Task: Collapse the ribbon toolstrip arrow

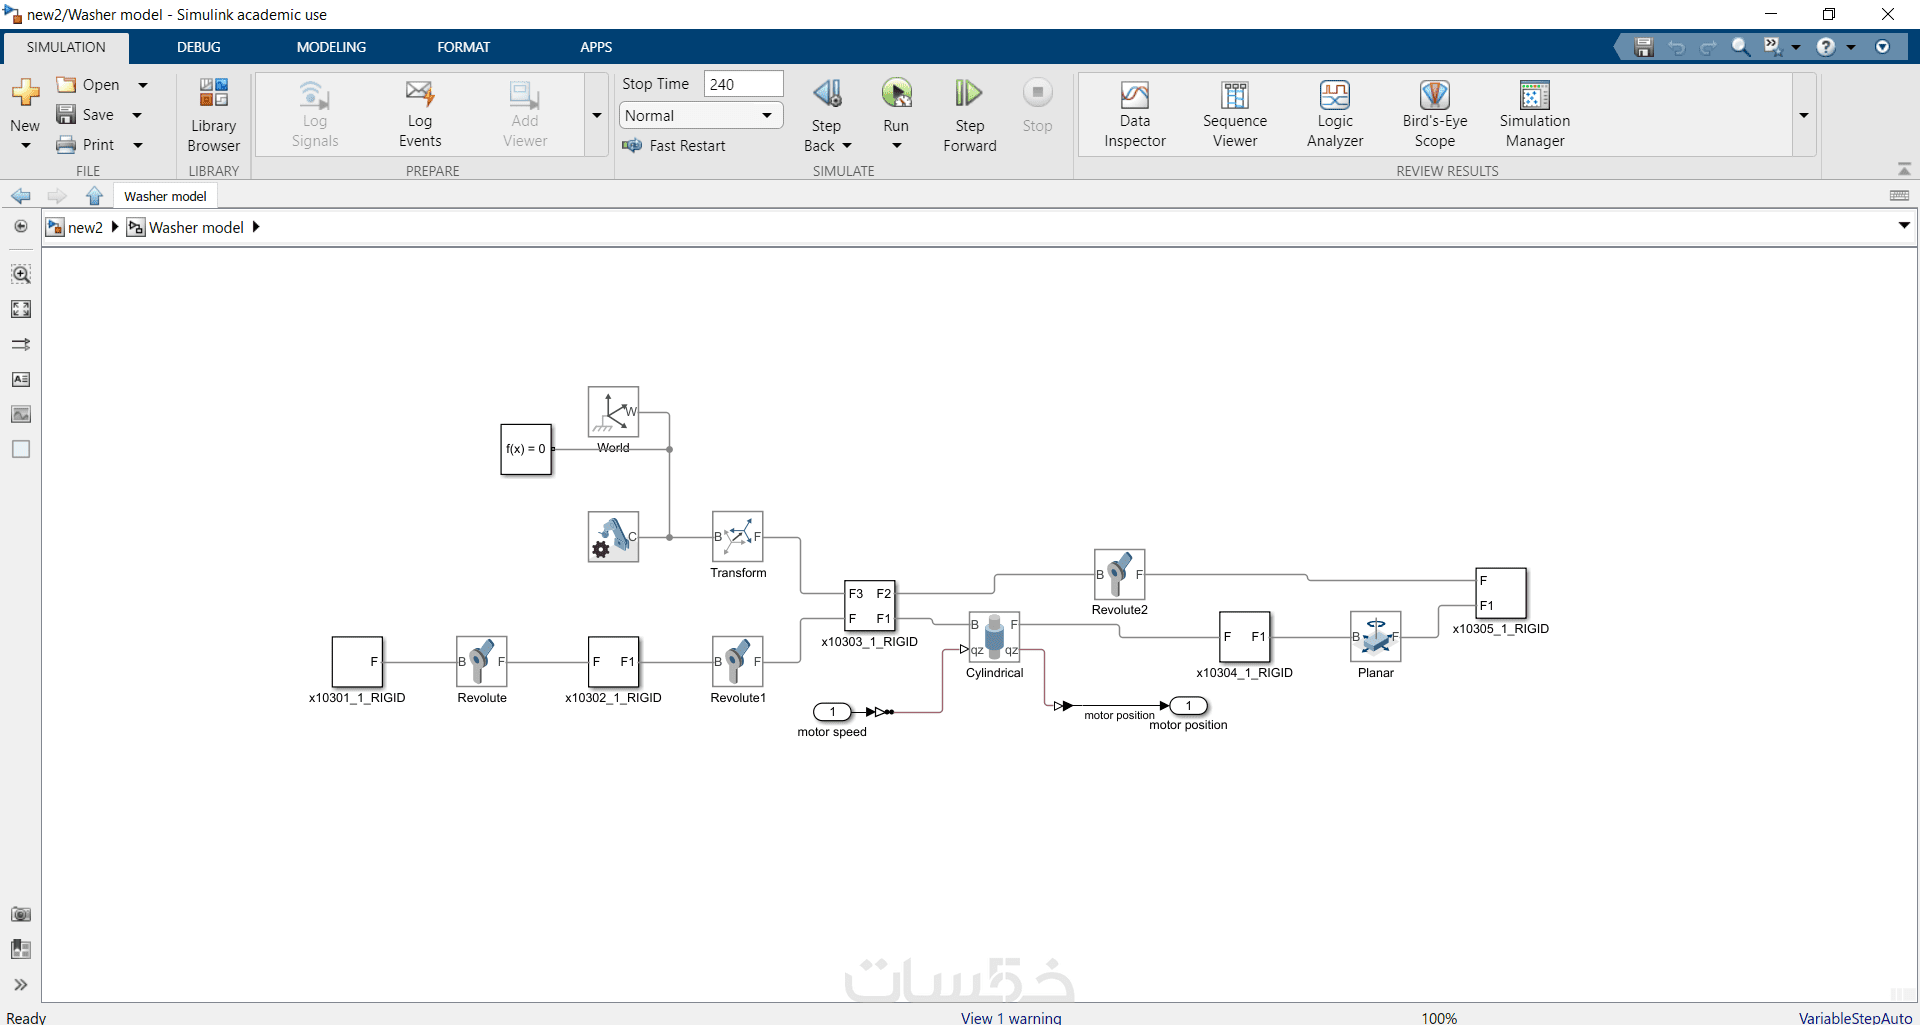Action: coord(1904,169)
